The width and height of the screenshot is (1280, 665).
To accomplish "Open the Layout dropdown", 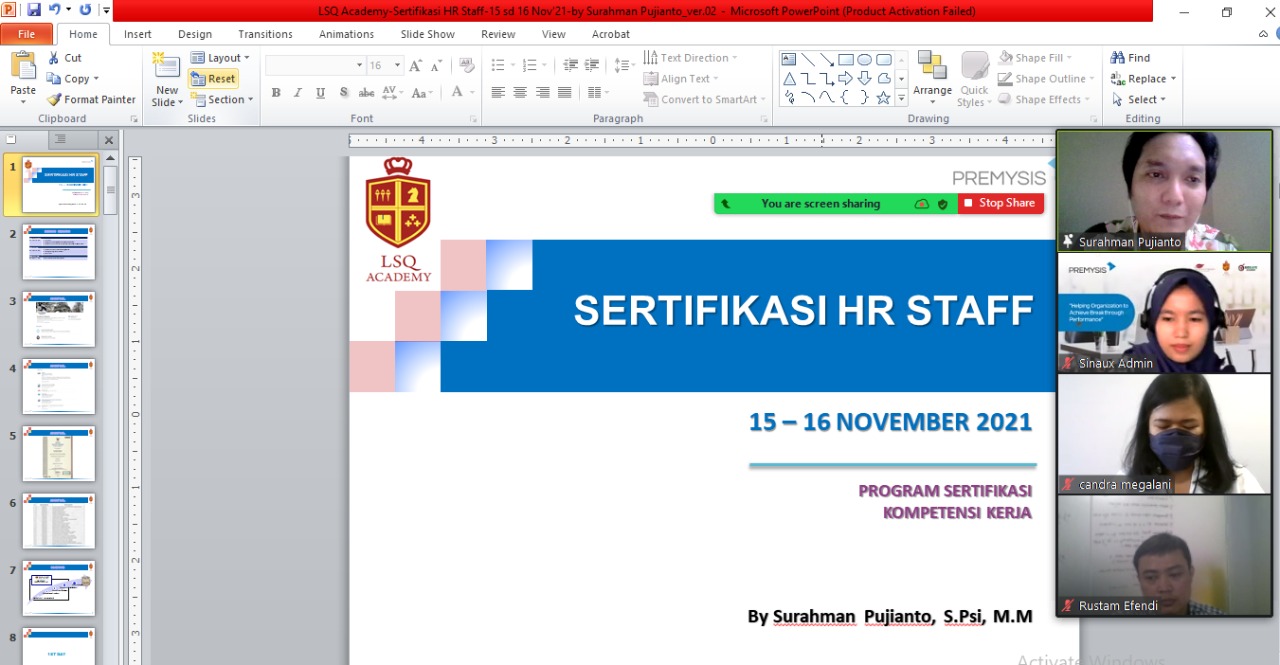I will [x=221, y=58].
